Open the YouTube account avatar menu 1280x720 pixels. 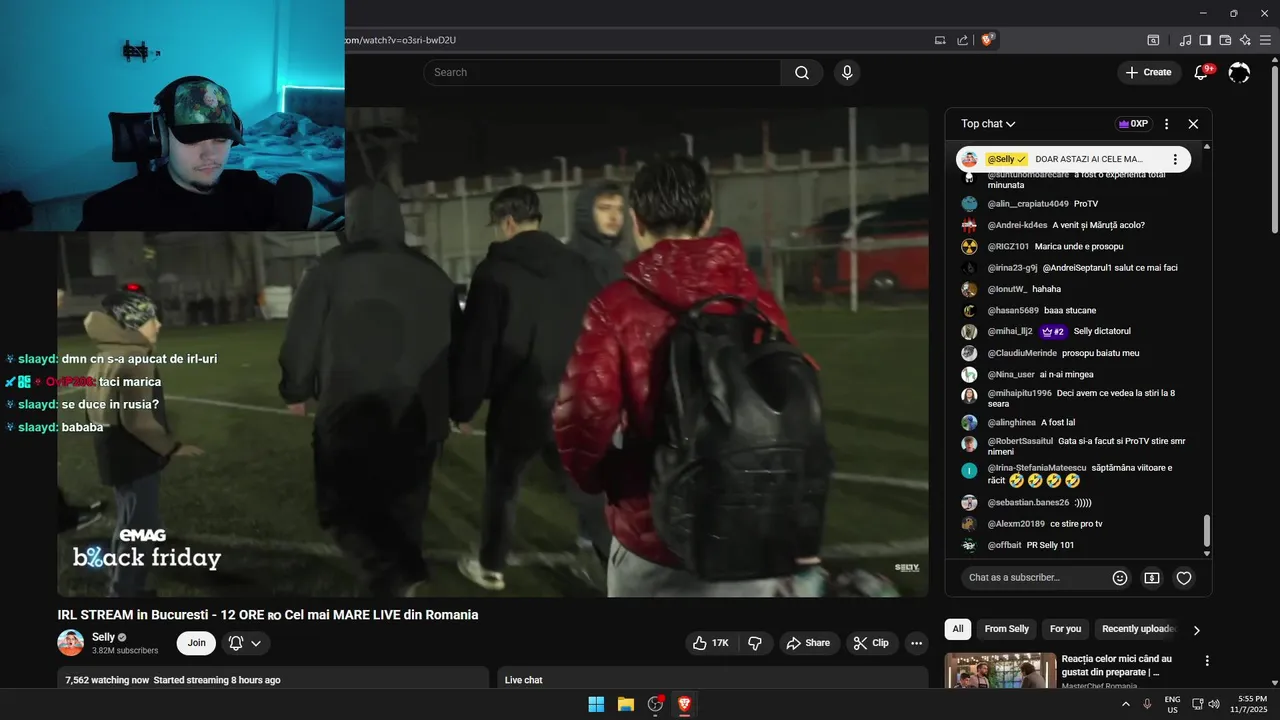[1239, 72]
